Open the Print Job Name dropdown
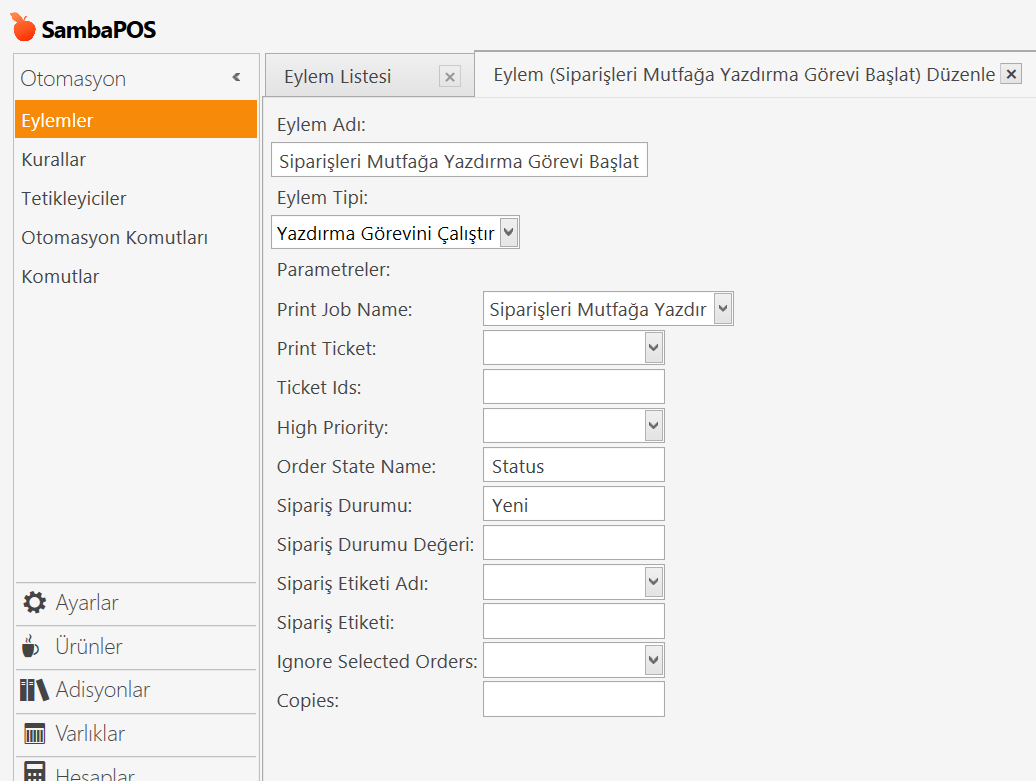Image resolution: width=1036 pixels, height=781 pixels. [723, 309]
